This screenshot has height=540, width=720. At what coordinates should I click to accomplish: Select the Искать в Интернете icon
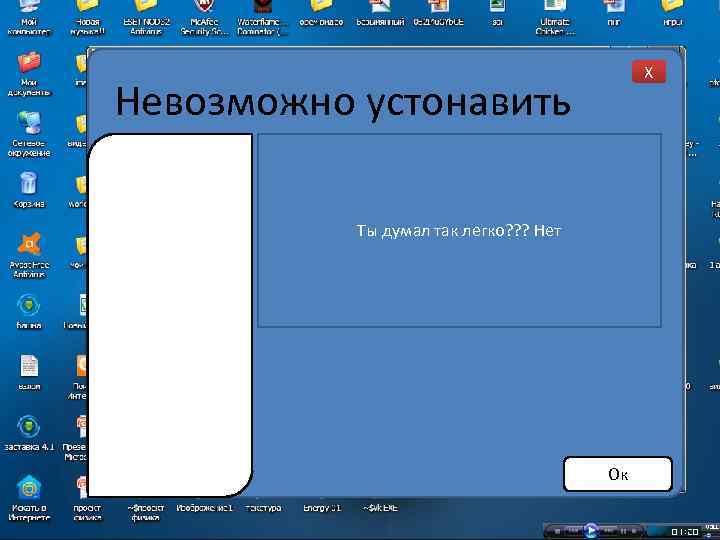(x=29, y=499)
